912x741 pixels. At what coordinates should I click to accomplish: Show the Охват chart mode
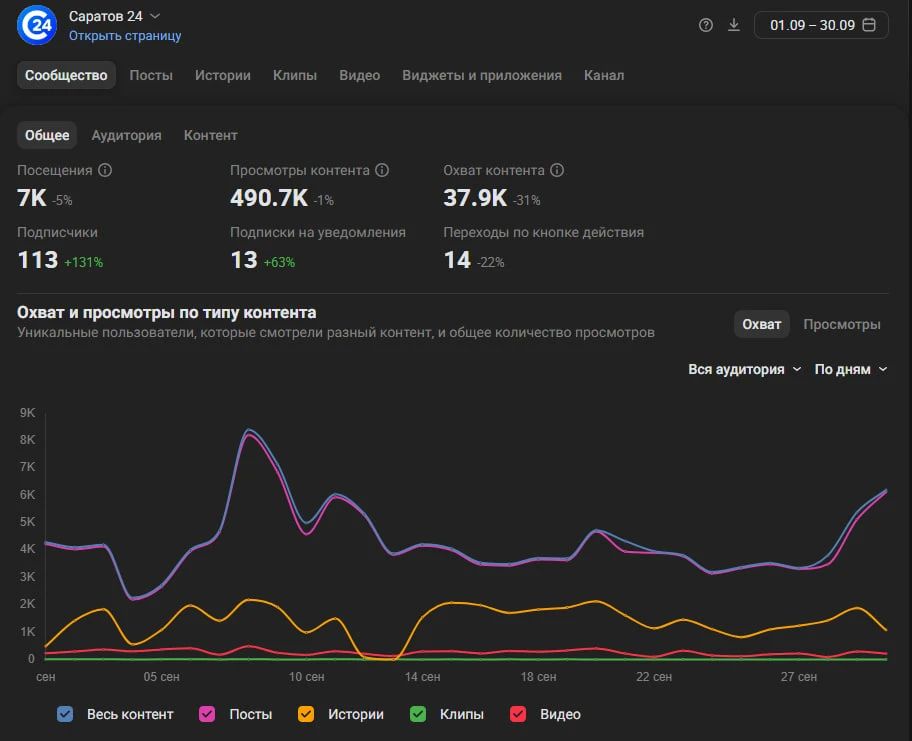761,324
